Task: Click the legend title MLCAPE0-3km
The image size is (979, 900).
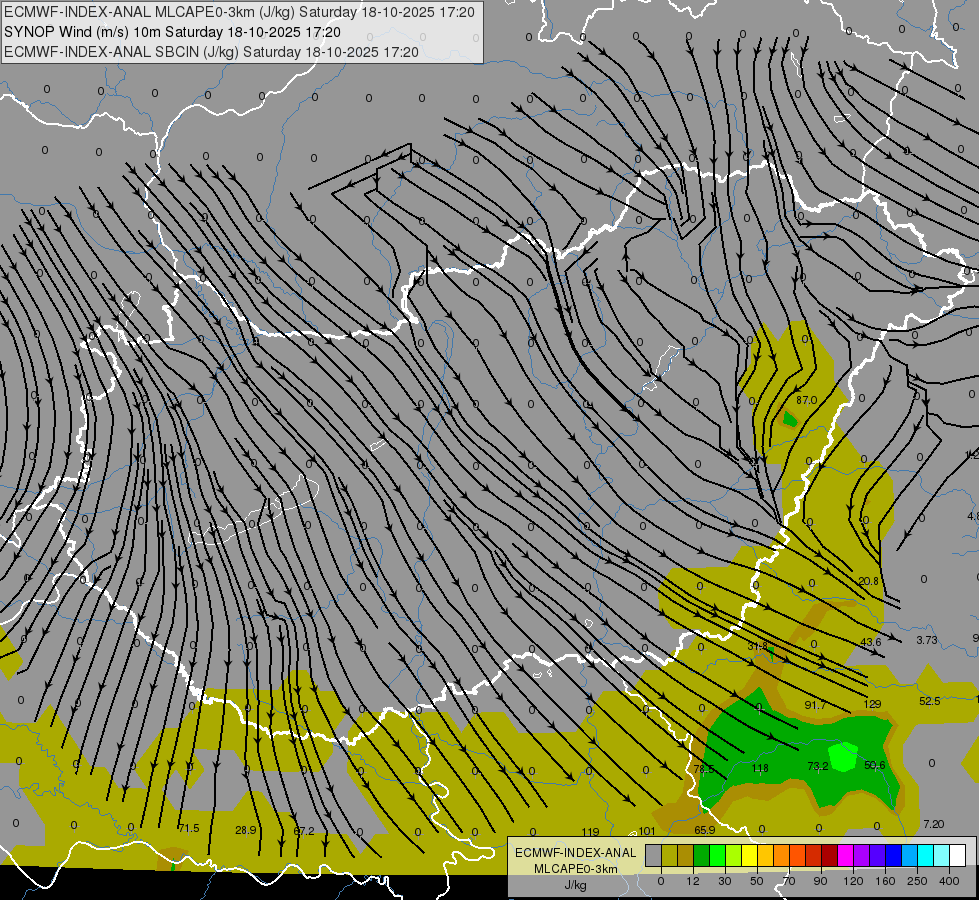Action: click(576, 869)
